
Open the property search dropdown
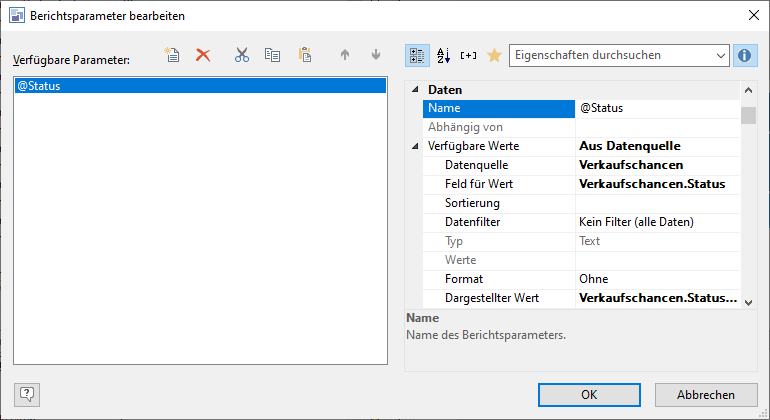721,55
